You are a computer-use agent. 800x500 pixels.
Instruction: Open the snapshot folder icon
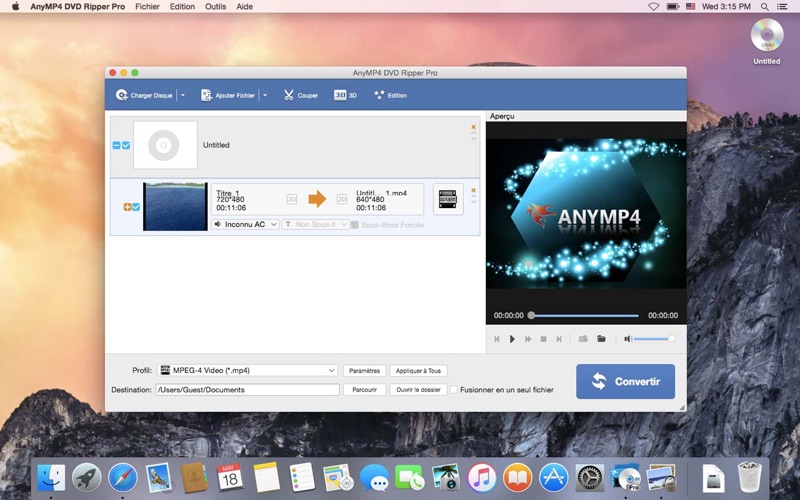tap(602, 339)
